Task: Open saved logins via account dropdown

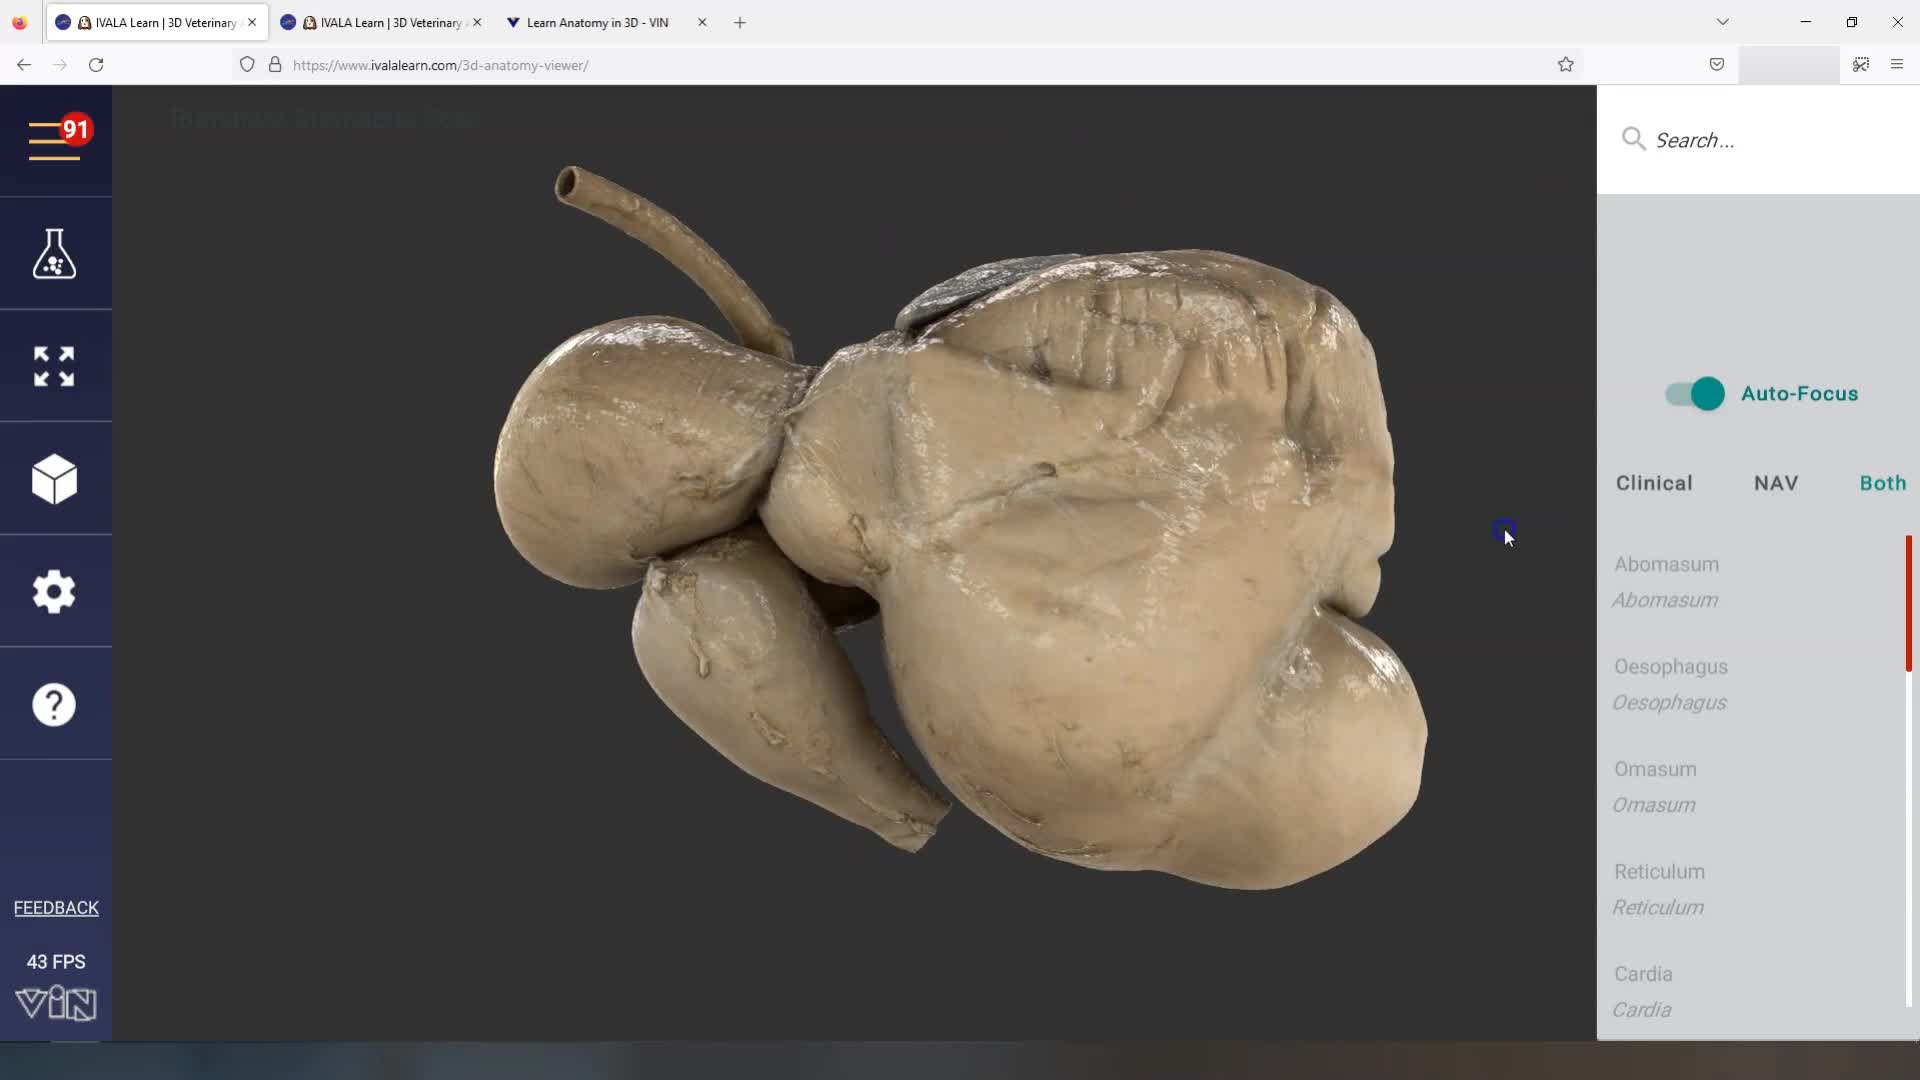Action: [1789, 64]
